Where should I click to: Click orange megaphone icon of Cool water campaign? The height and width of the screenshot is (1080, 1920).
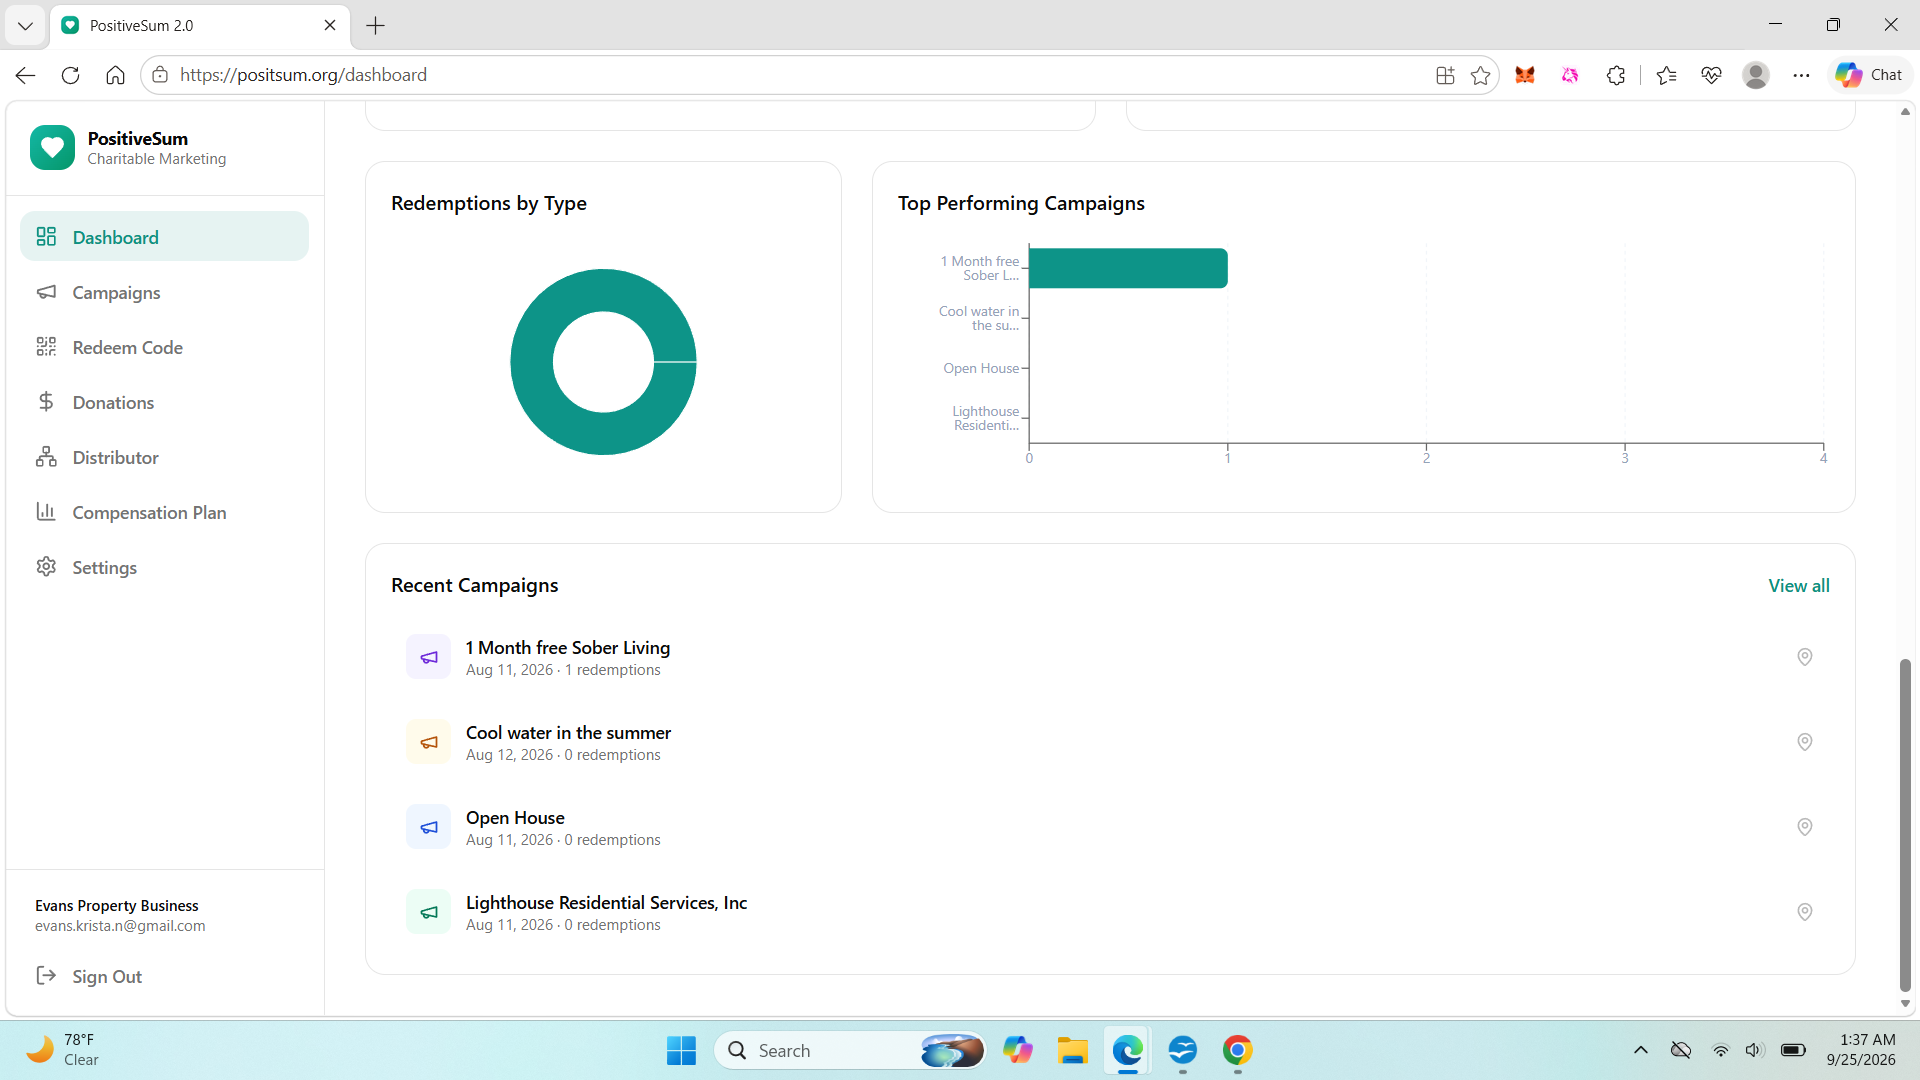click(428, 742)
